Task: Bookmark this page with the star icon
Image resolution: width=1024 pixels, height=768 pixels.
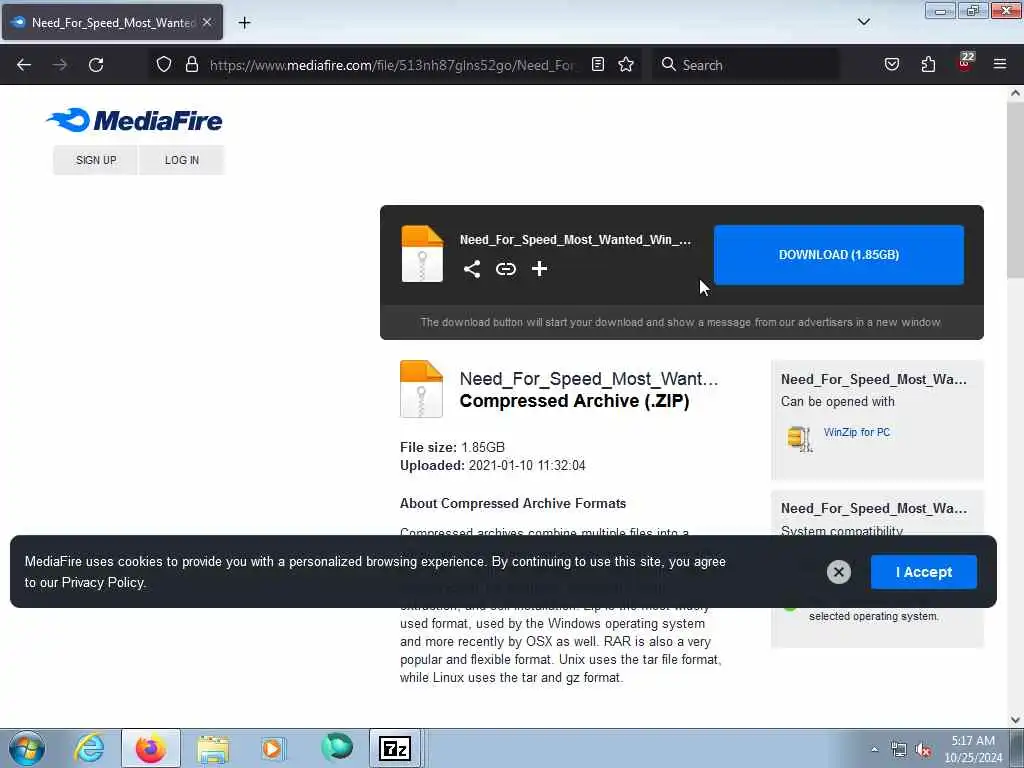Action: point(626,64)
